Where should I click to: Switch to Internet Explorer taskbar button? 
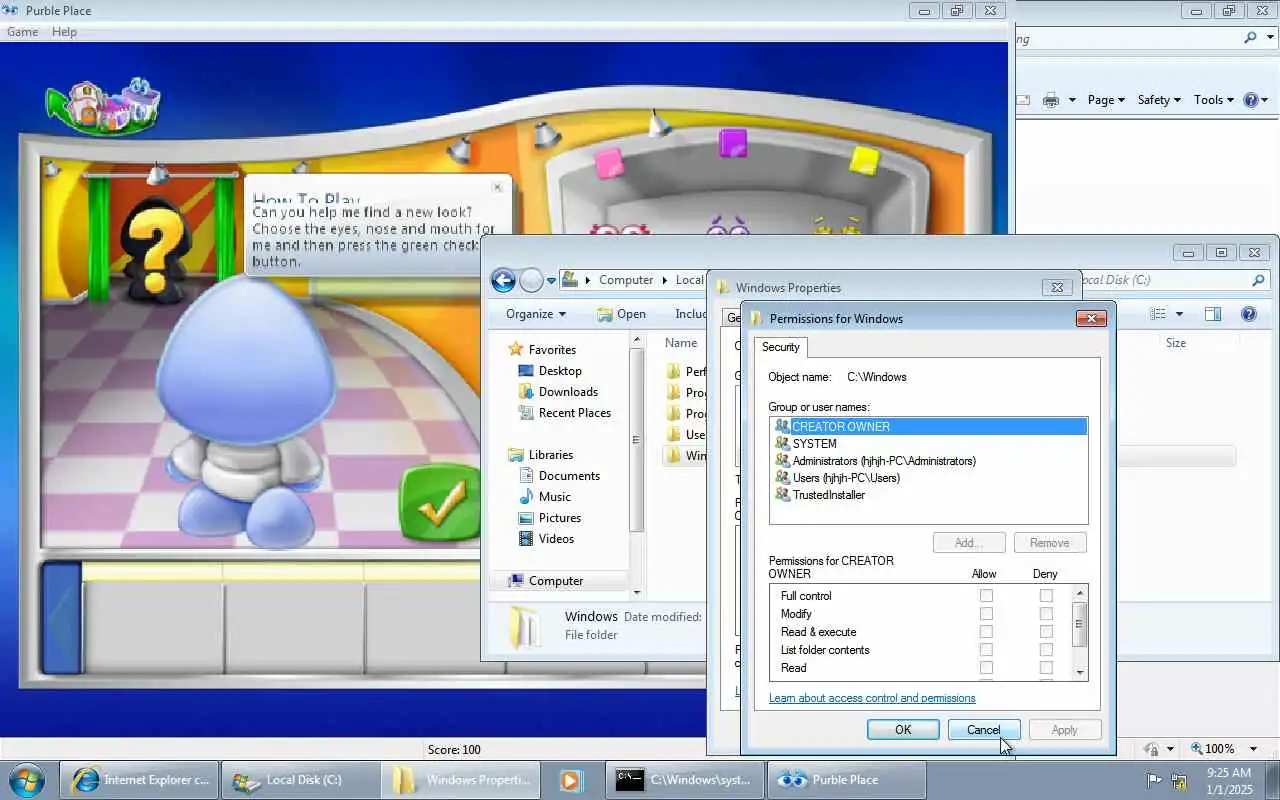click(139, 780)
